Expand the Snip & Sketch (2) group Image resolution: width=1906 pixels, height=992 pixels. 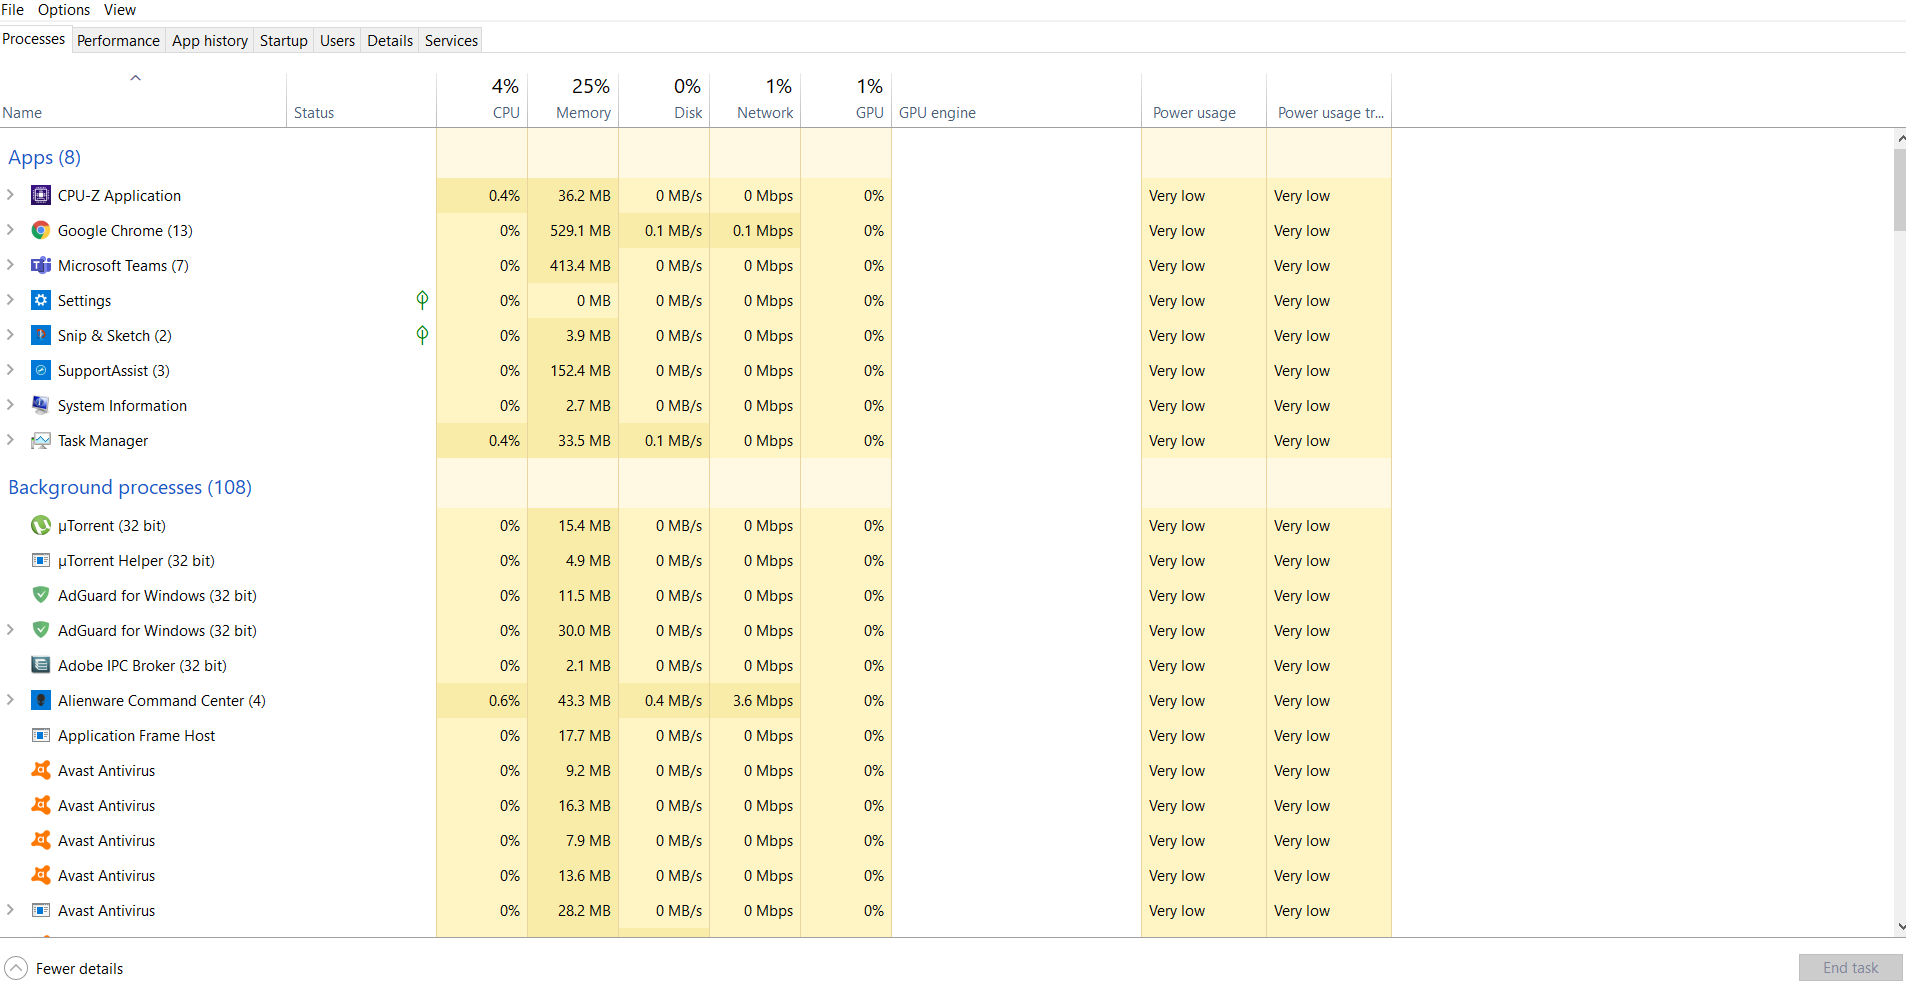click(x=10, y=335)
